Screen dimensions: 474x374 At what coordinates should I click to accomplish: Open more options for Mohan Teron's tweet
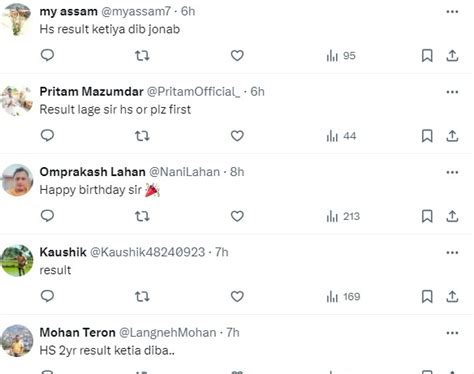click(452, 333)
